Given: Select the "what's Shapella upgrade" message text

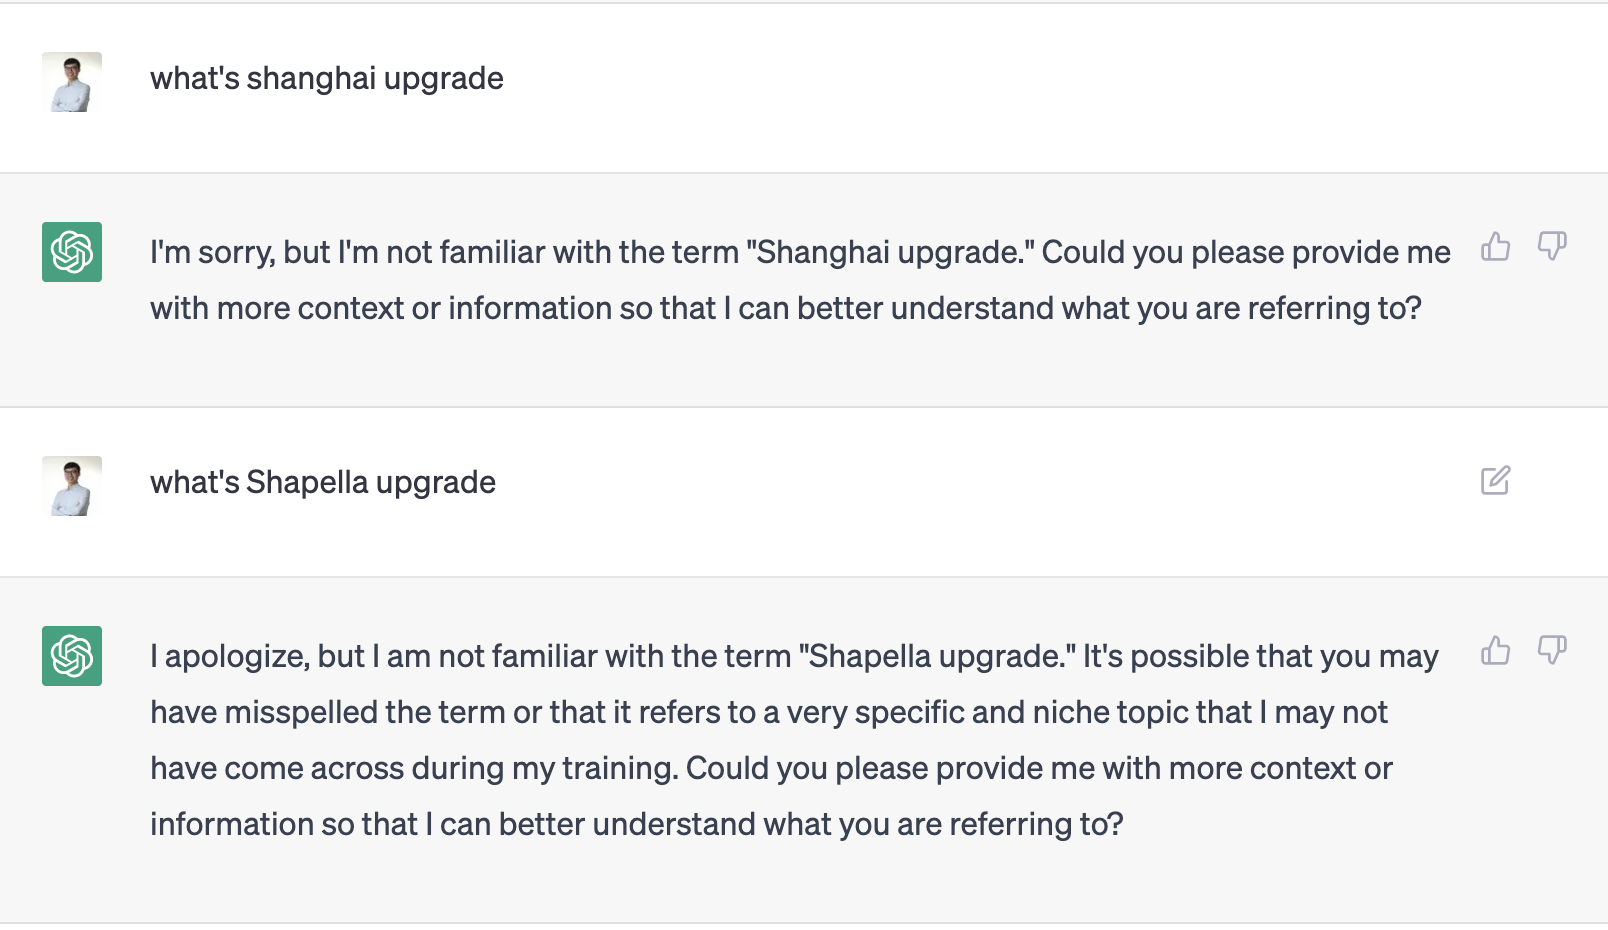Looking at the screenshot, I should click(322, 482).
